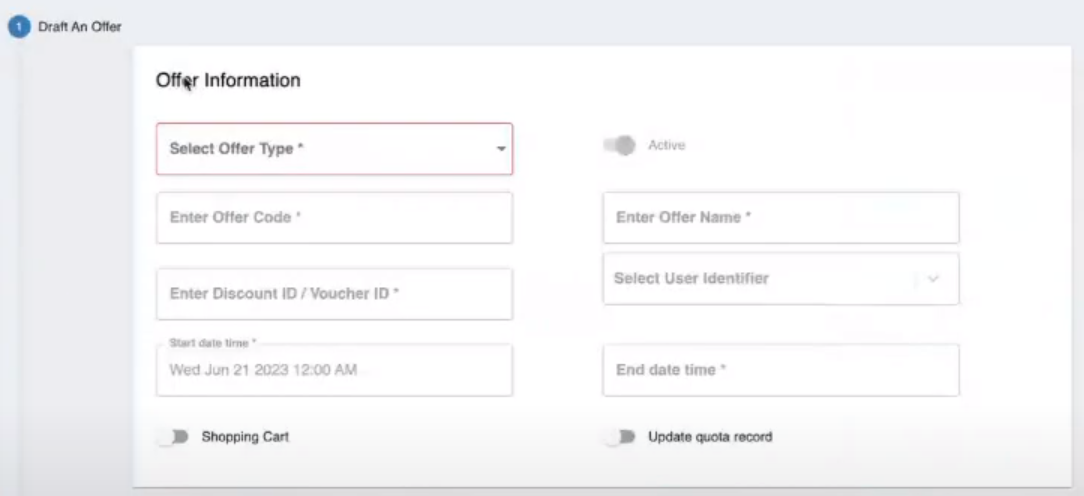Open the End date time field
Screen dimensions: 1084x496
(x=780, y=370)
